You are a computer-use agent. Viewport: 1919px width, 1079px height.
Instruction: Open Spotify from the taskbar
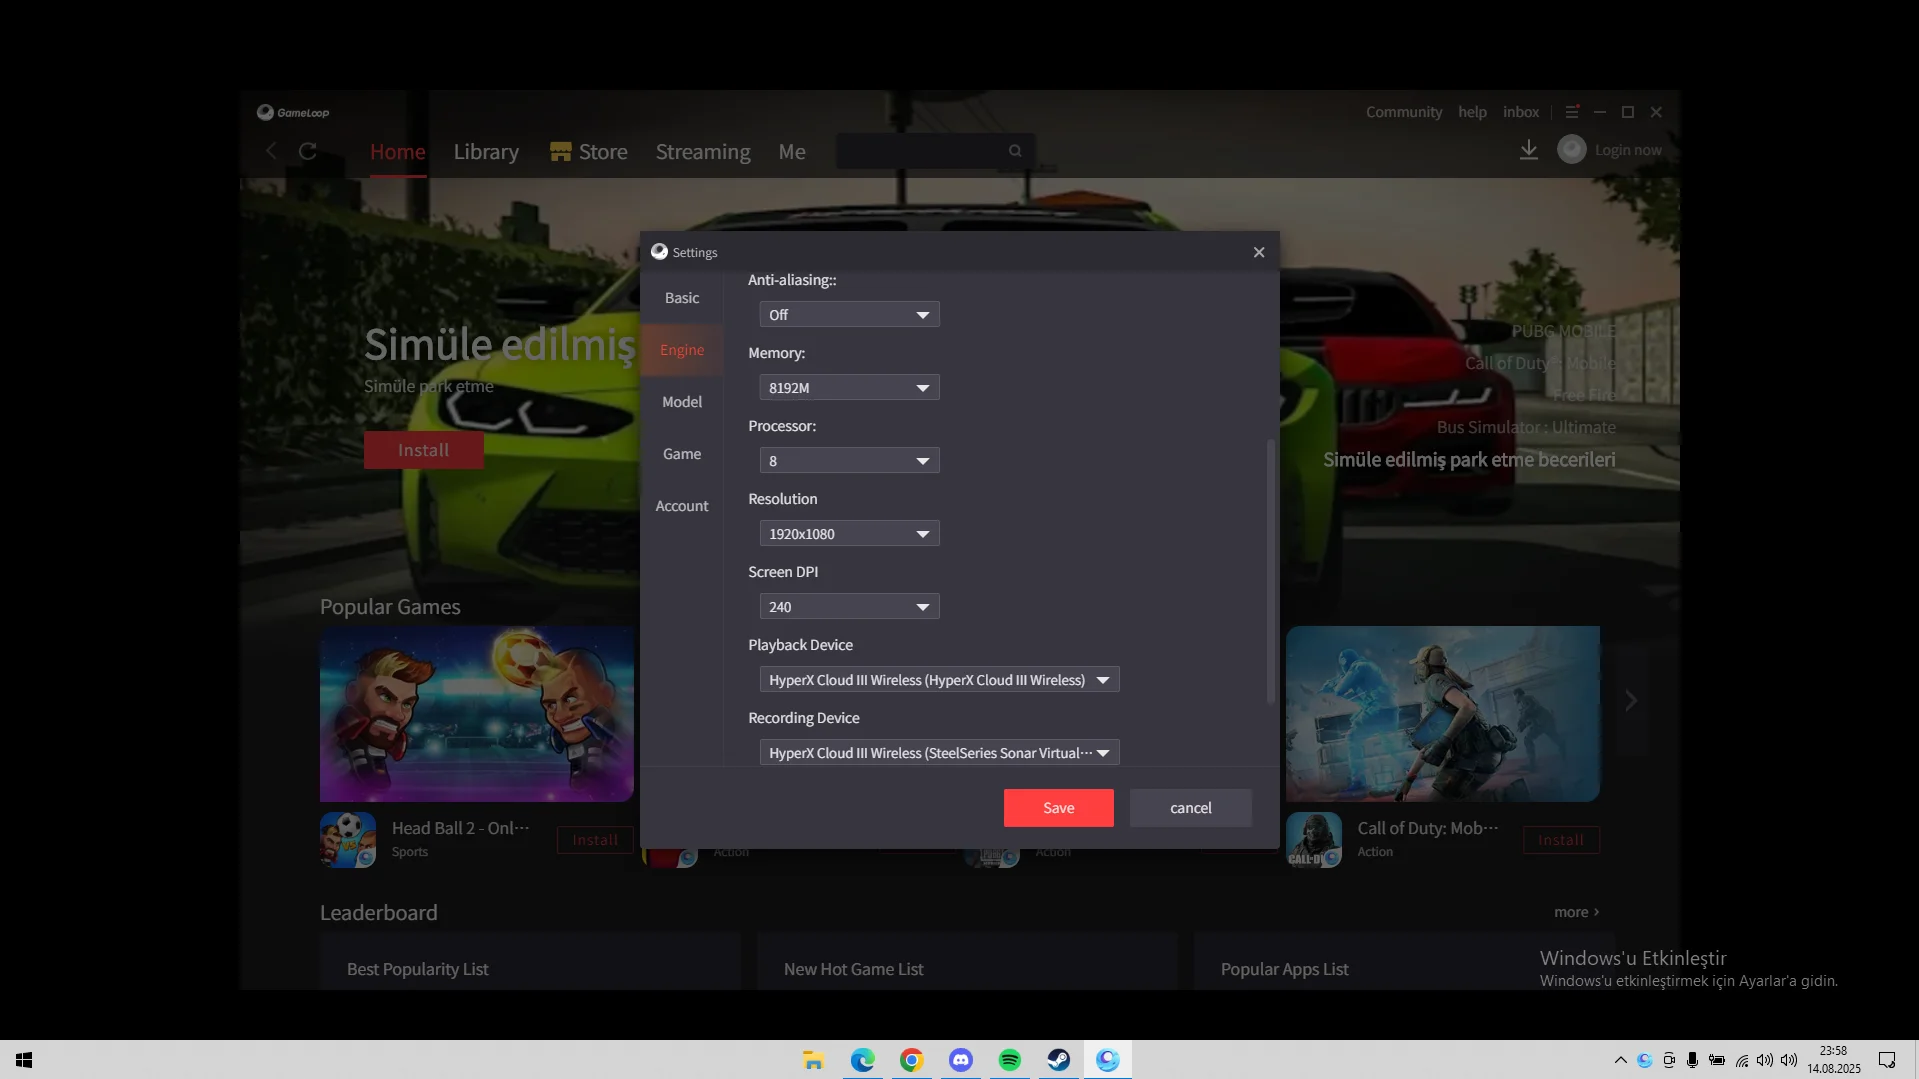1009,1060
